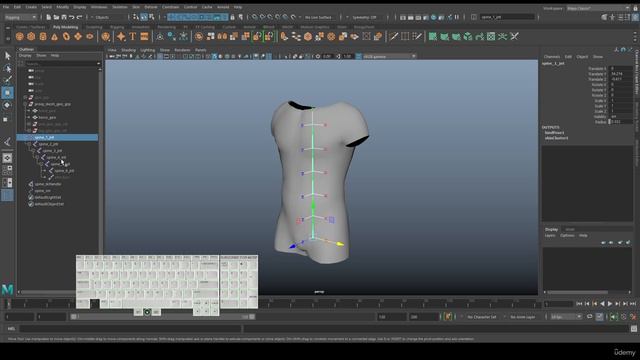
Task: Activate the Scale tool in the Tool Box
Action: [x=6, y=119]
